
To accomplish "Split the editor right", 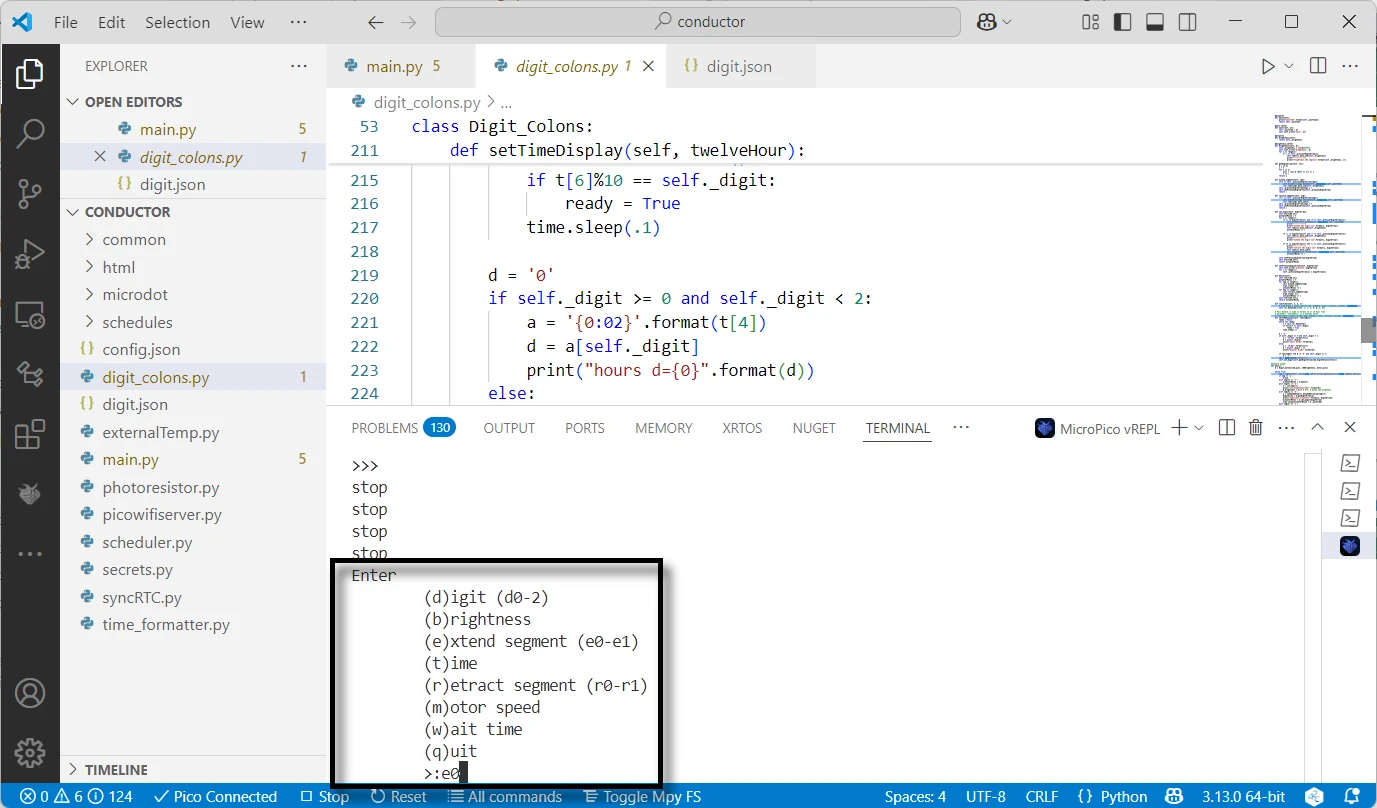I will [x=1318, y=66].
